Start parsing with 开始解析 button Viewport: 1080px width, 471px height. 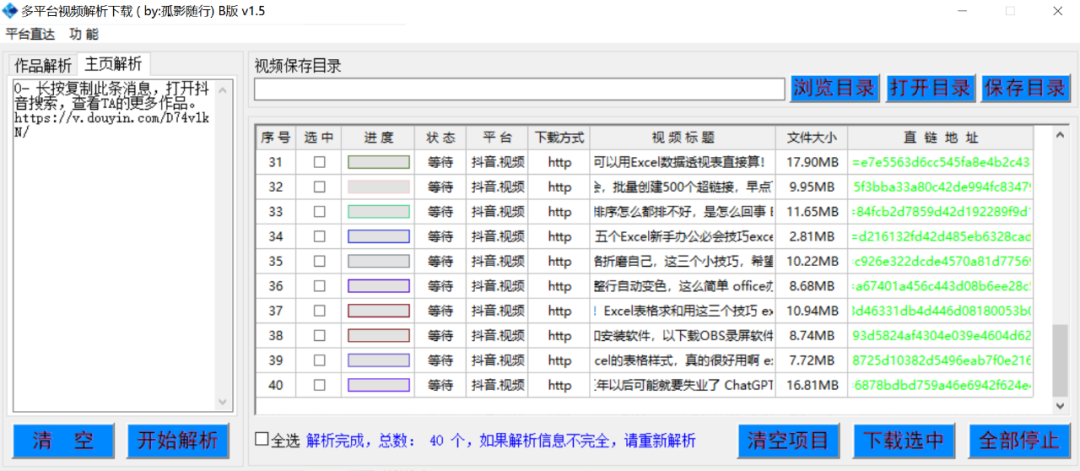178,441
